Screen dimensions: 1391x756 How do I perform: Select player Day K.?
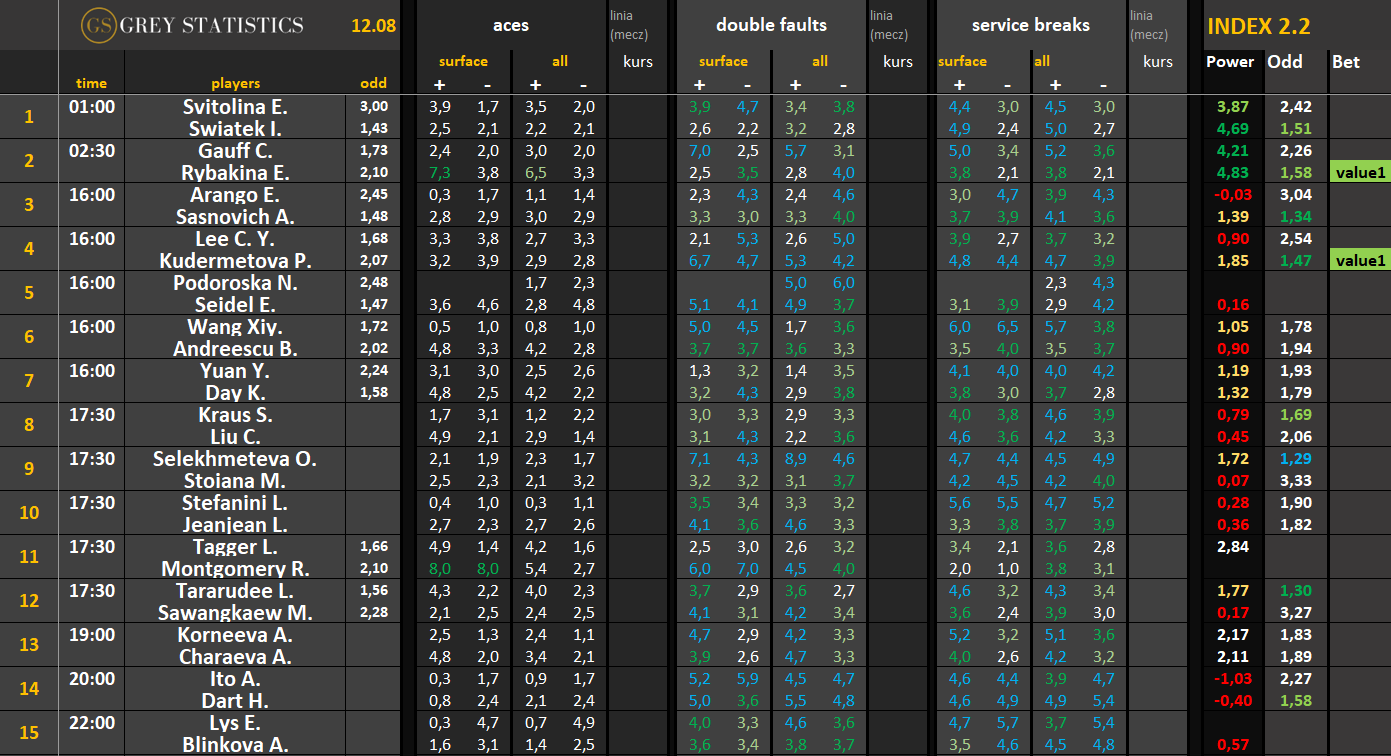236,392
